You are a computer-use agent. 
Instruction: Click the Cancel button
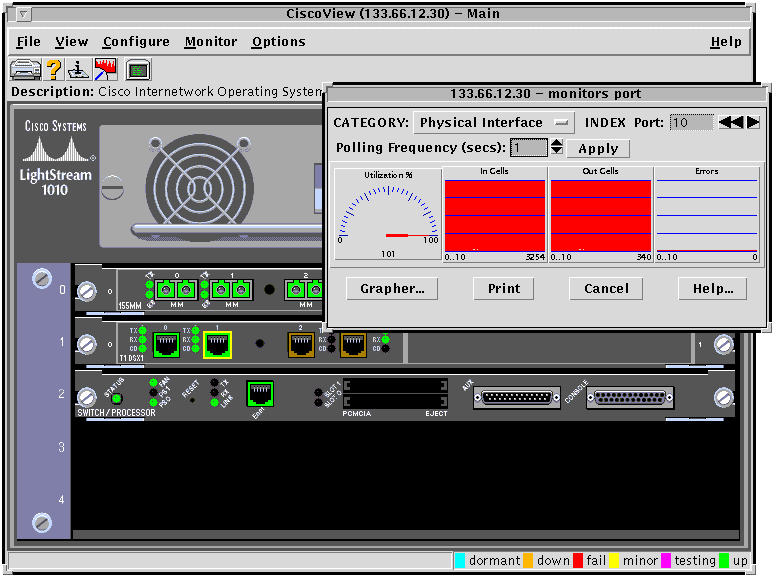(x=606, y=288)
